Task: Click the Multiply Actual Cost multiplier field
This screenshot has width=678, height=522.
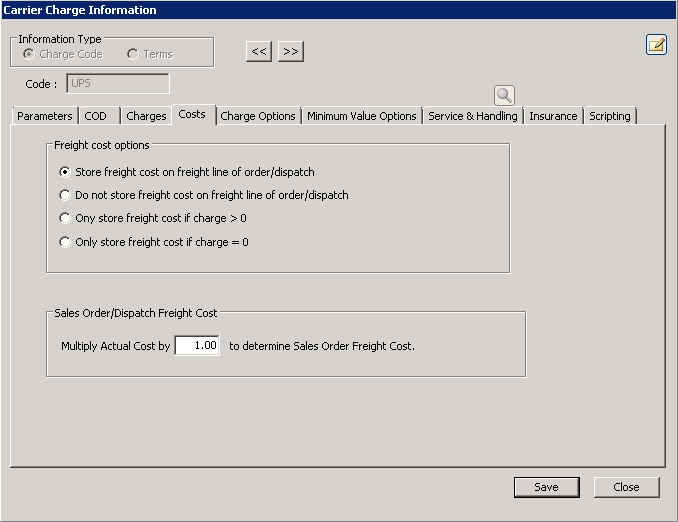Action: pyautogui.click(x=197, y=346)
